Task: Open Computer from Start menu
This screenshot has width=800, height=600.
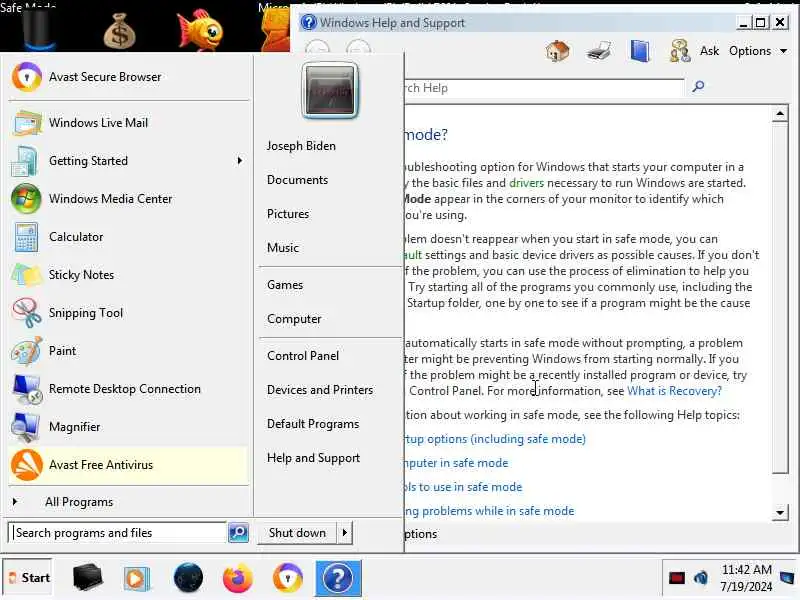Action: click(x=294, y=319)
